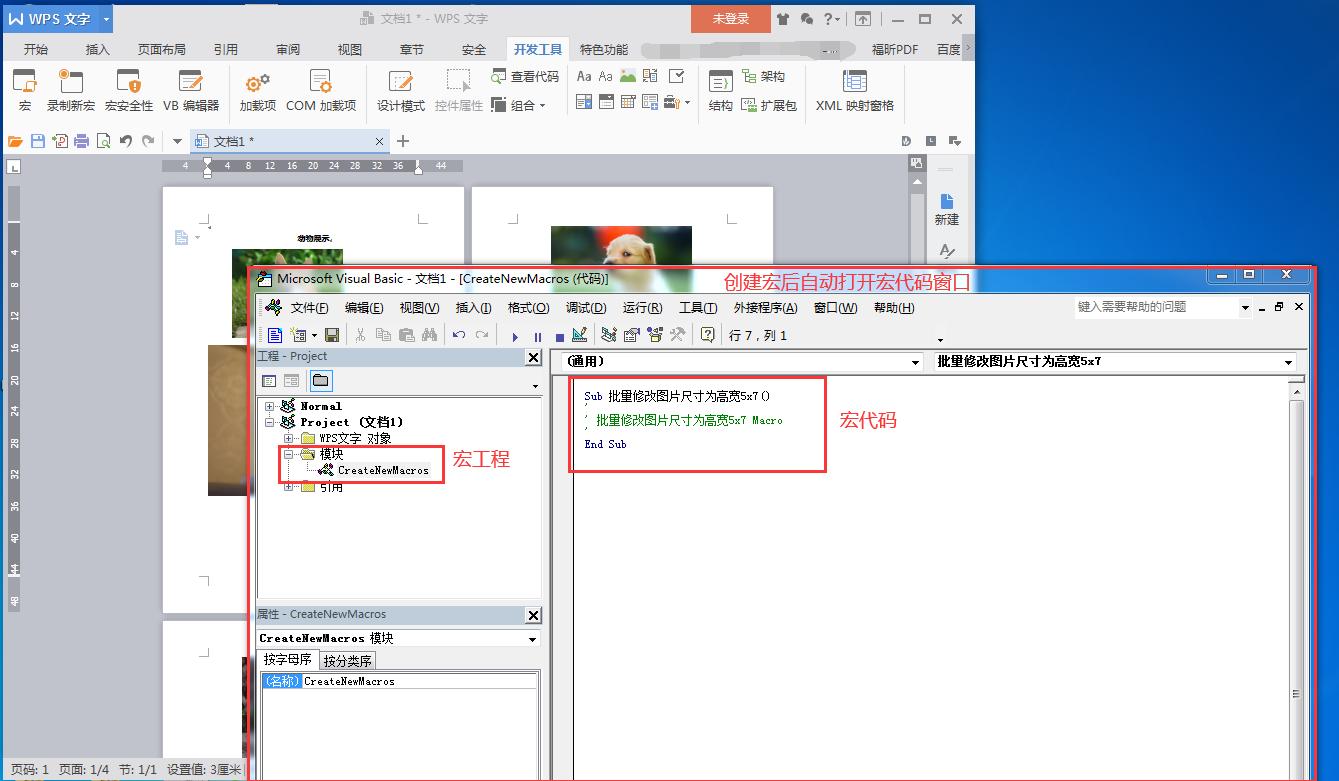Screen dimensions: 1339x781
Task: Open the 特色功能 ribbon tab
Action: point(604,49)
